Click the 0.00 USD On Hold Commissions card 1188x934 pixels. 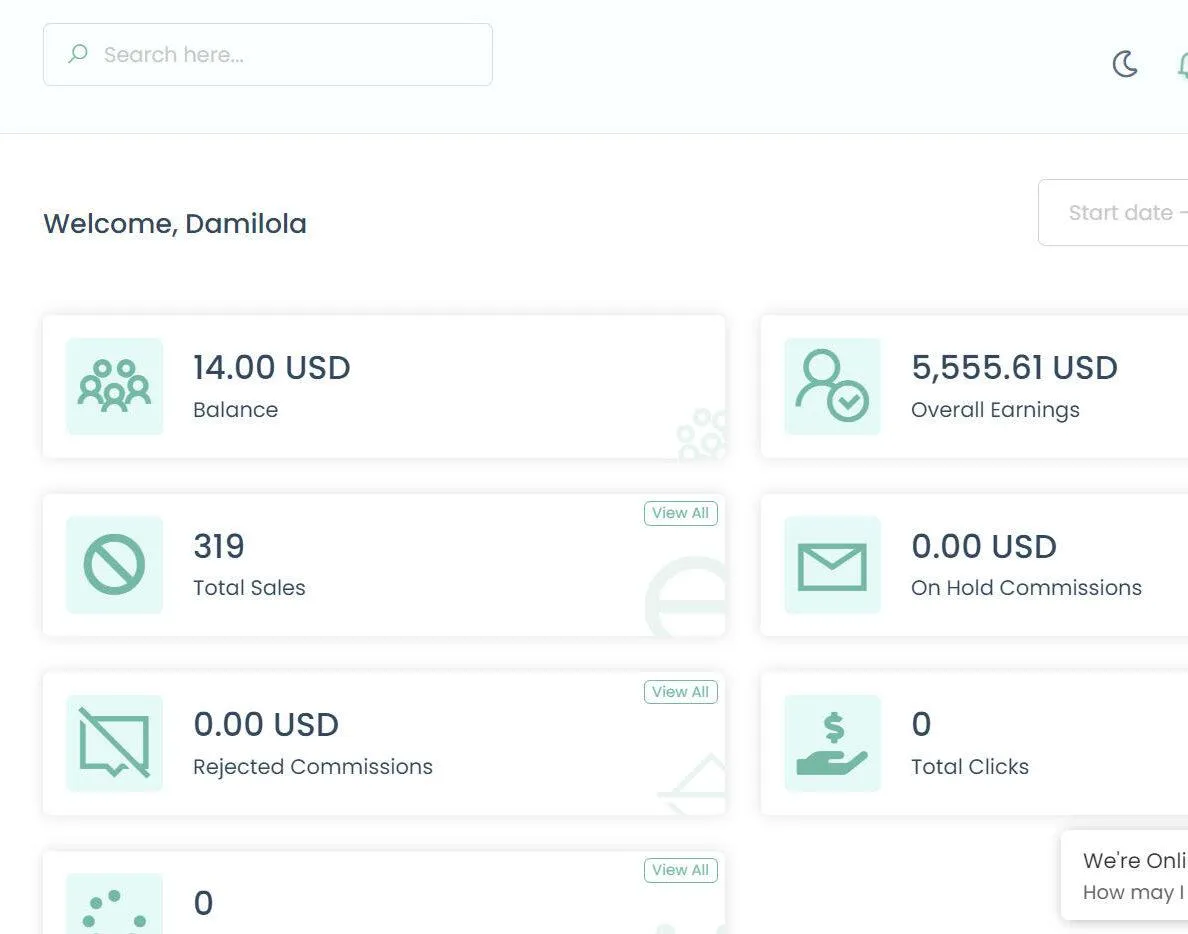pos(974,565)
